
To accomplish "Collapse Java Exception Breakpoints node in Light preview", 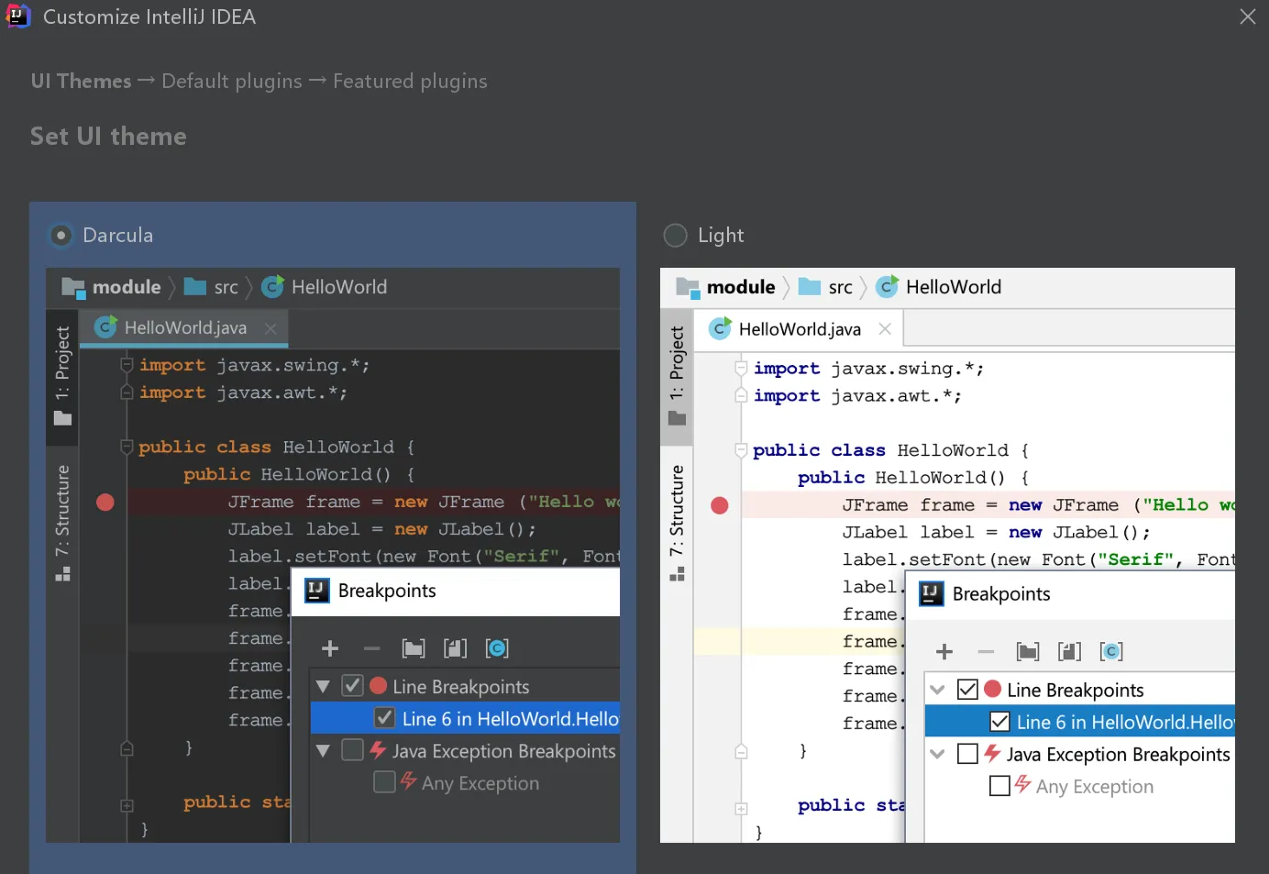I will (x=937, y=754).
